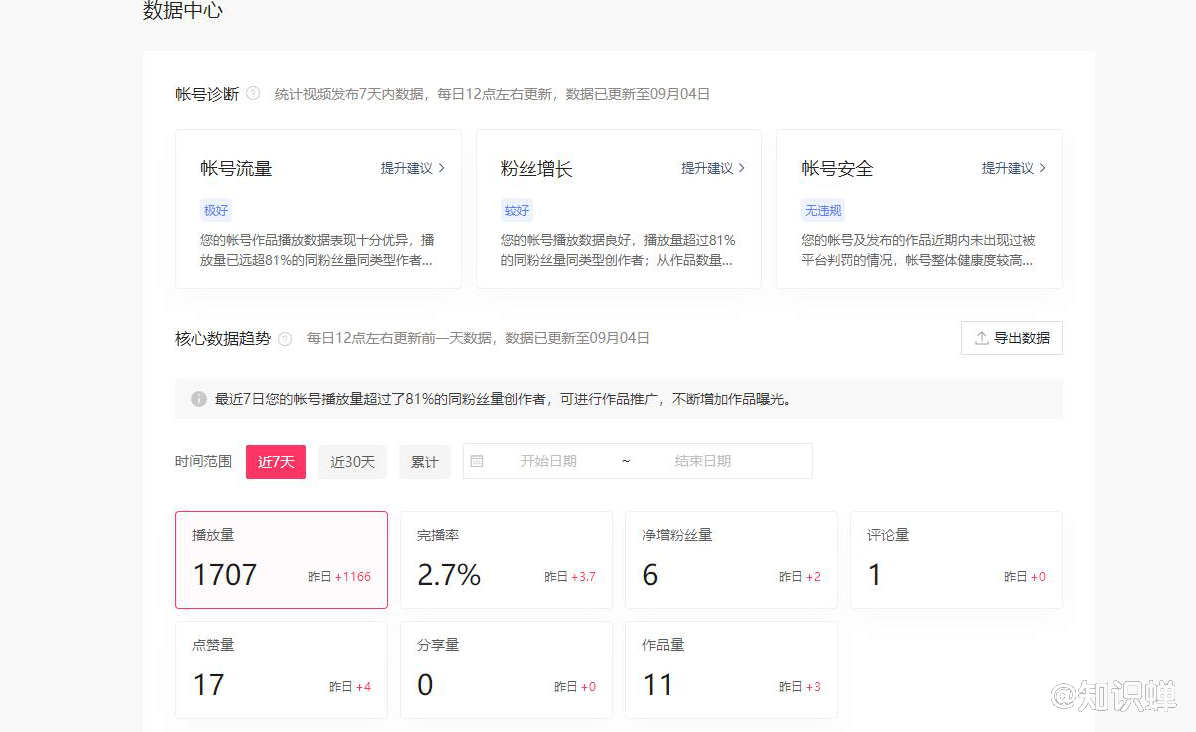Select the 完播率 metric card

tap(506, 560)
